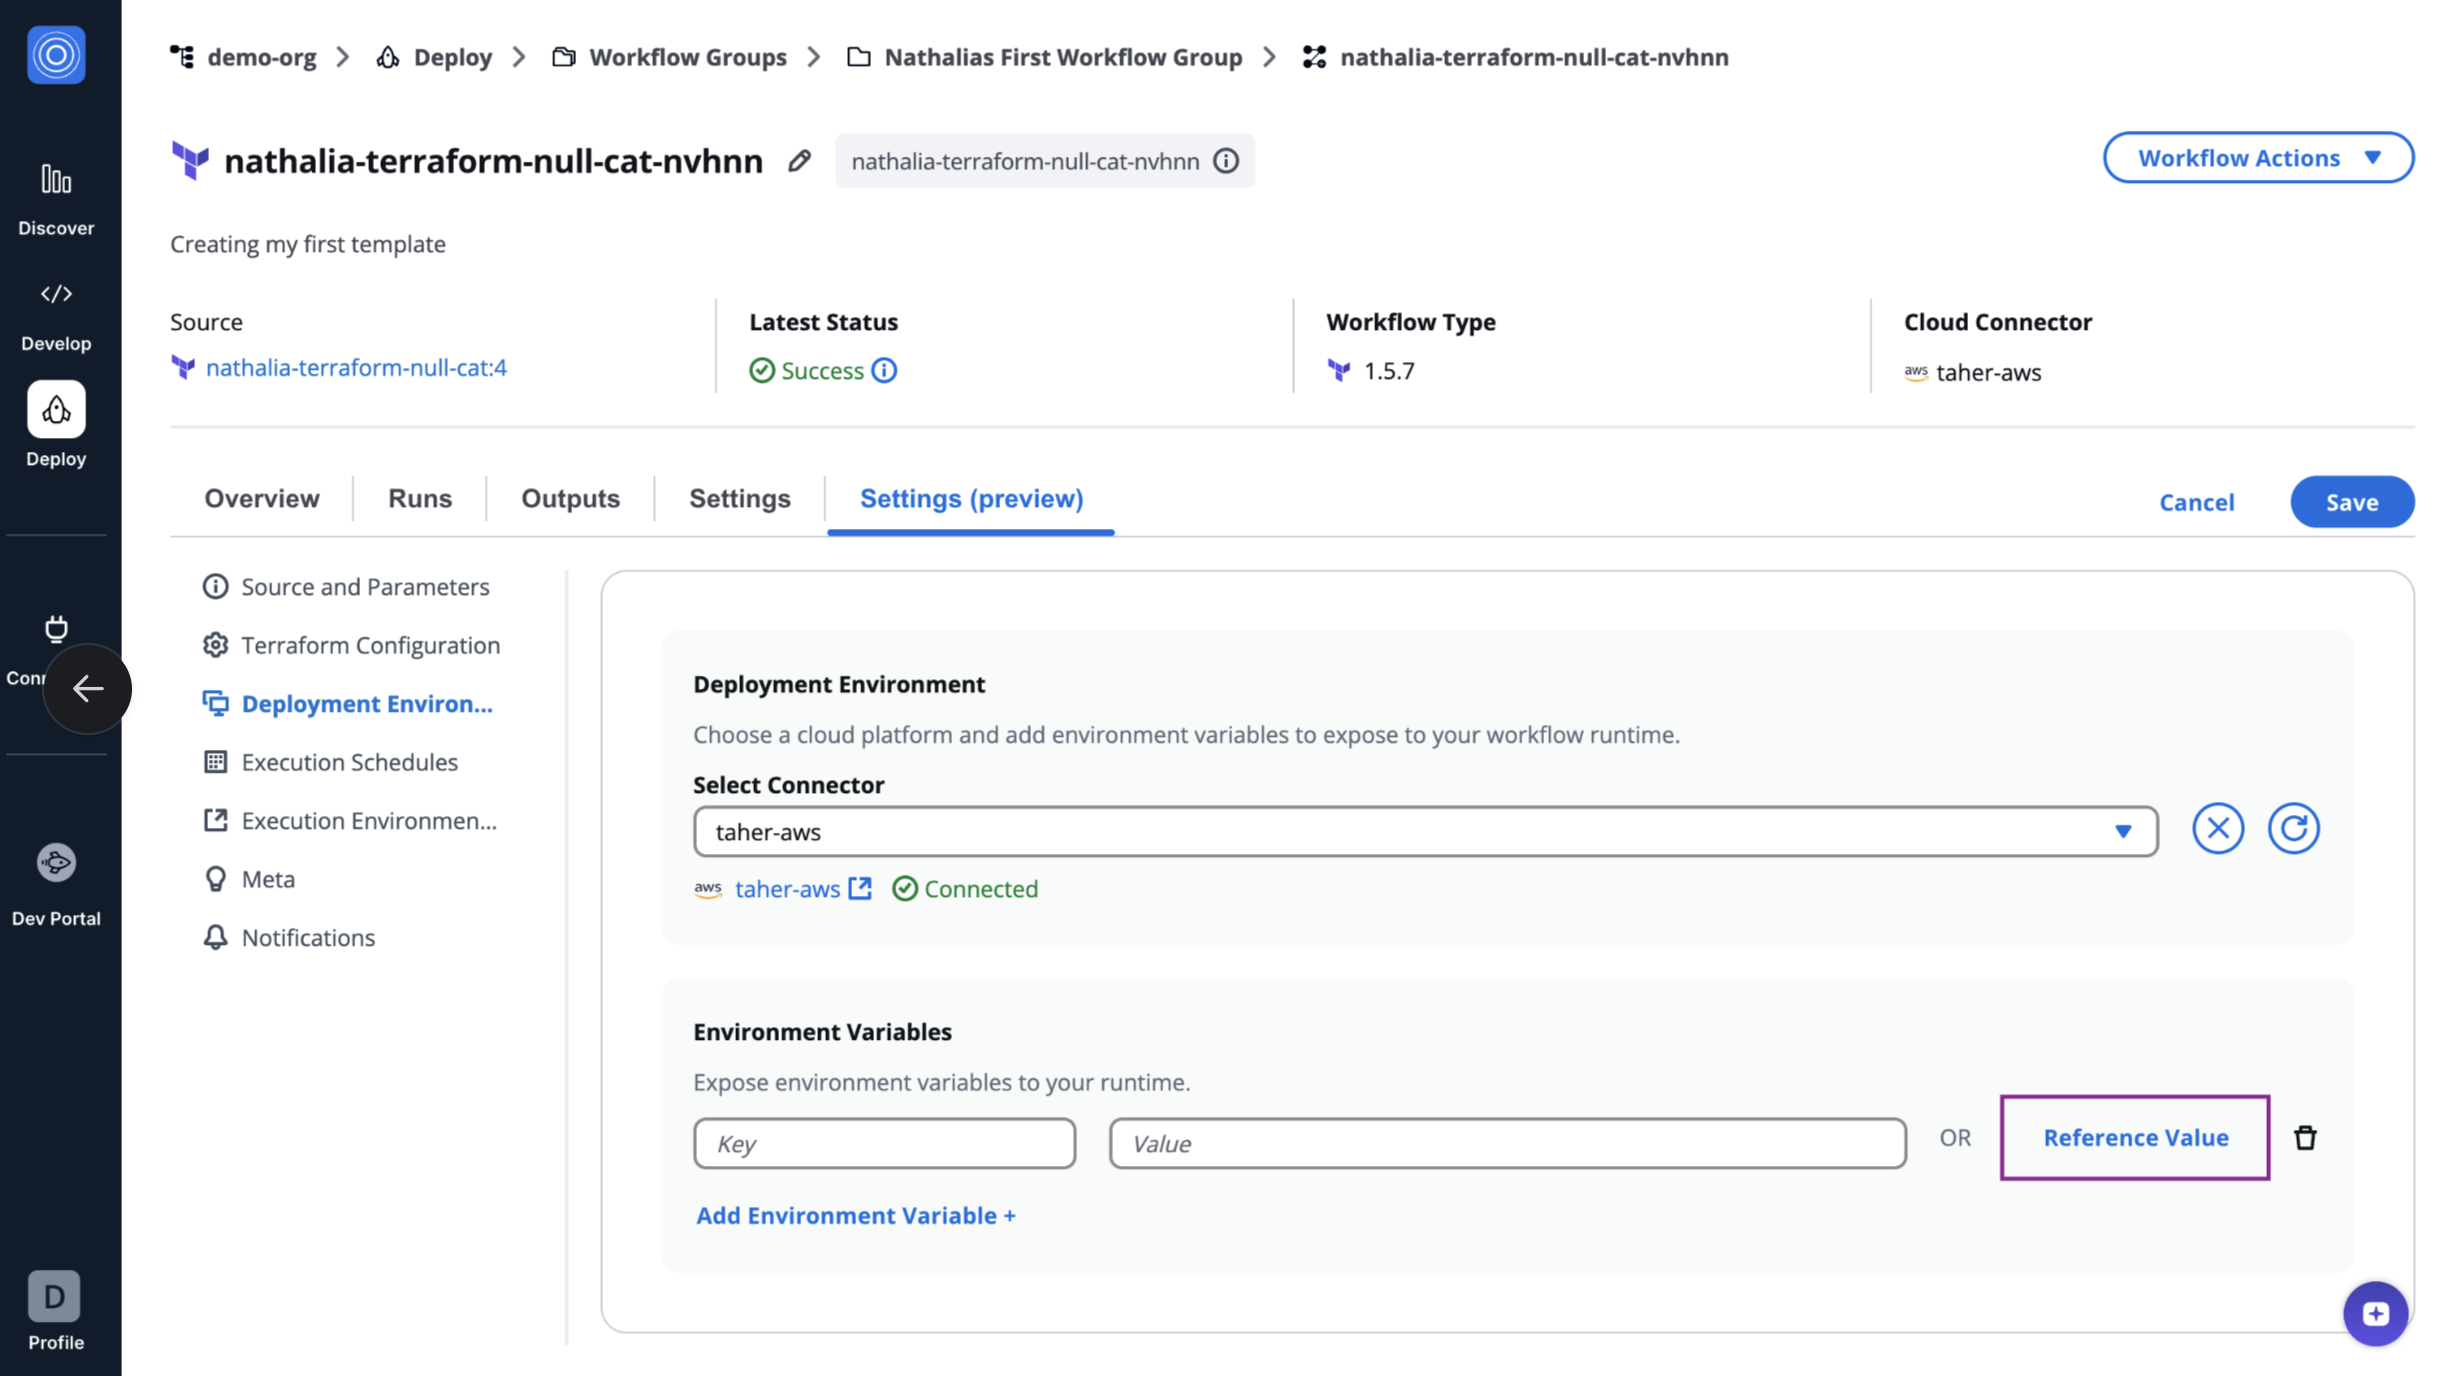This screenshot has height=1376, width=2440.
Task: Open the Select Connector taher-aws dropdown
Action: 1425,831
